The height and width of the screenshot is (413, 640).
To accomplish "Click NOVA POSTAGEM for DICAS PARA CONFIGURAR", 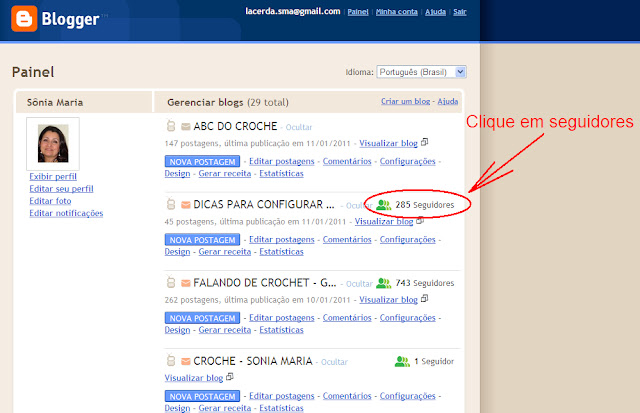I will tap(202, 240).
